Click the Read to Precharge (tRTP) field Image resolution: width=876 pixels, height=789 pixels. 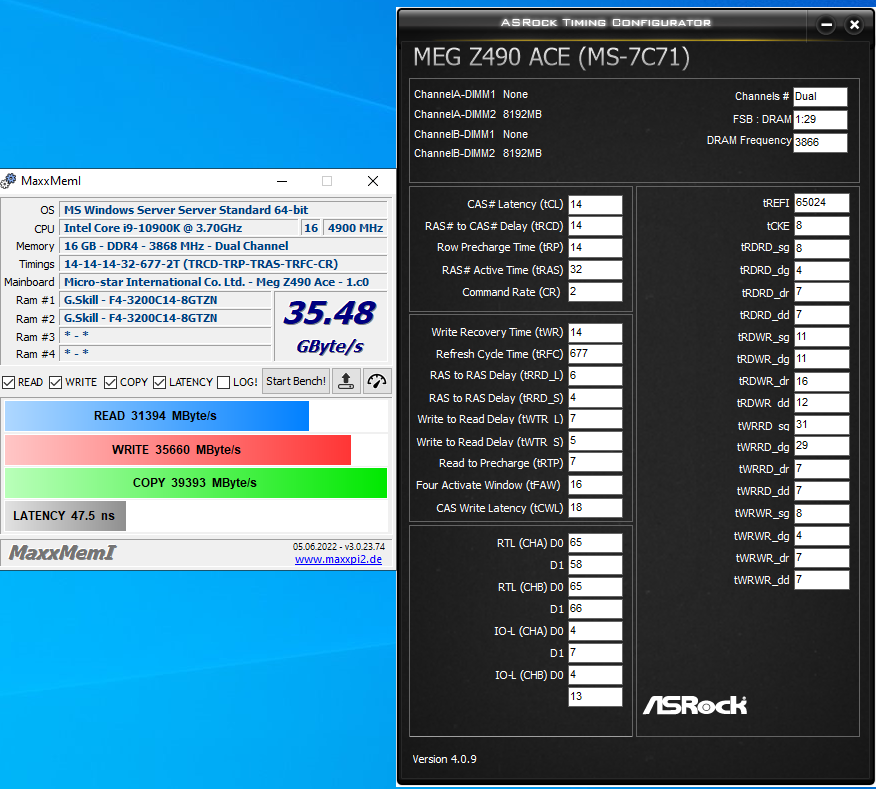(595, 463)
